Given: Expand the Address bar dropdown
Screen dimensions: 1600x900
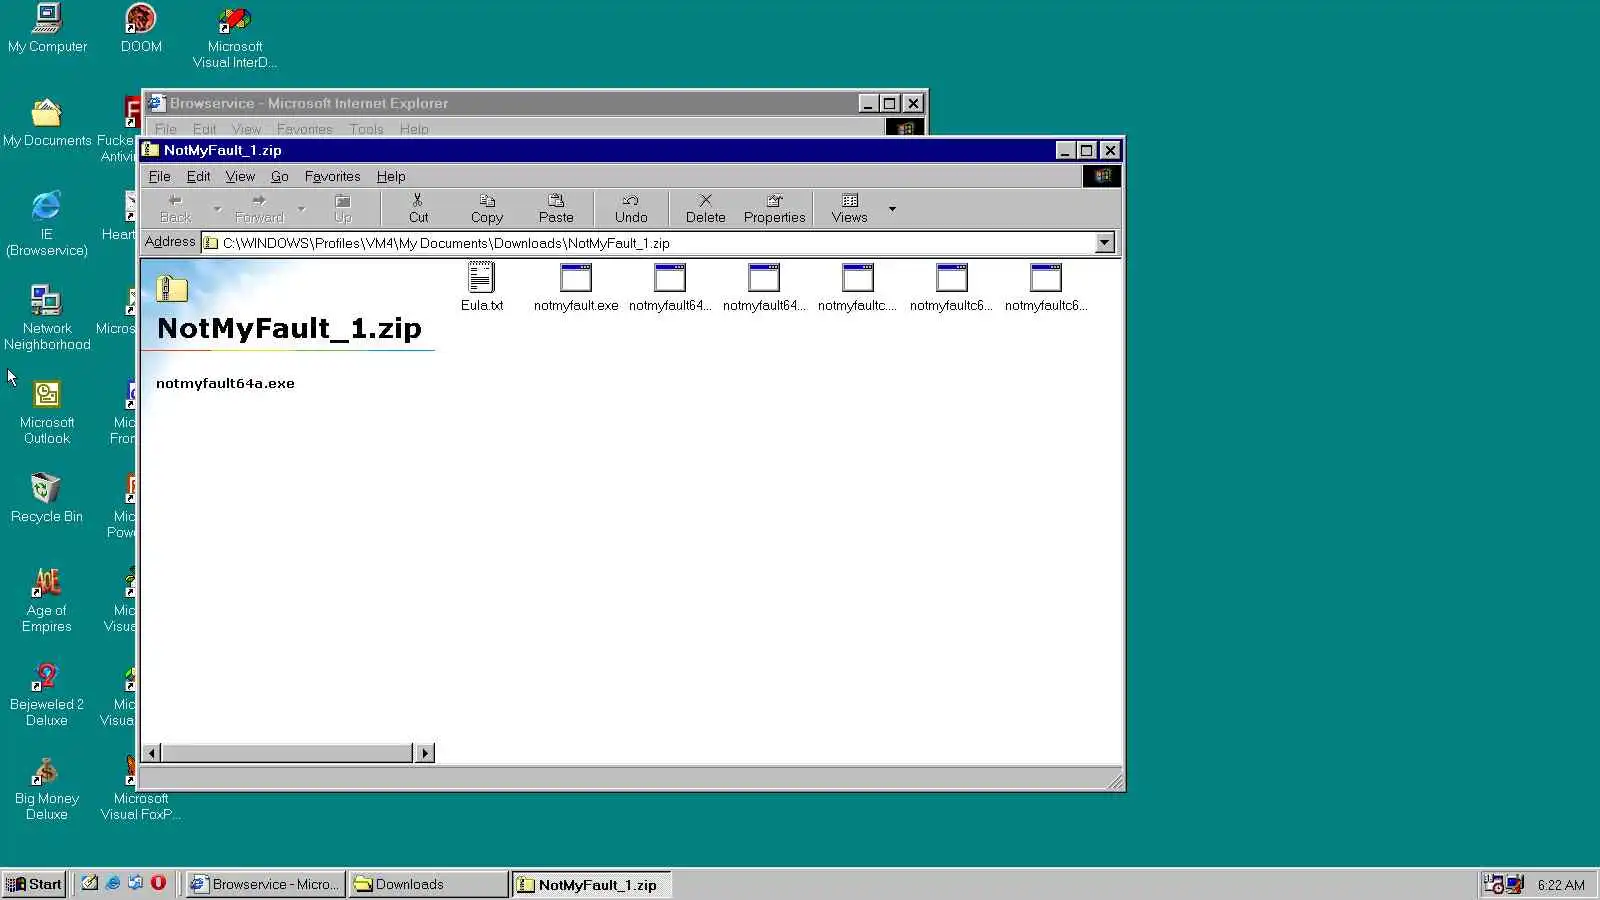Looking at the screenshot, I should (1104, 243).
